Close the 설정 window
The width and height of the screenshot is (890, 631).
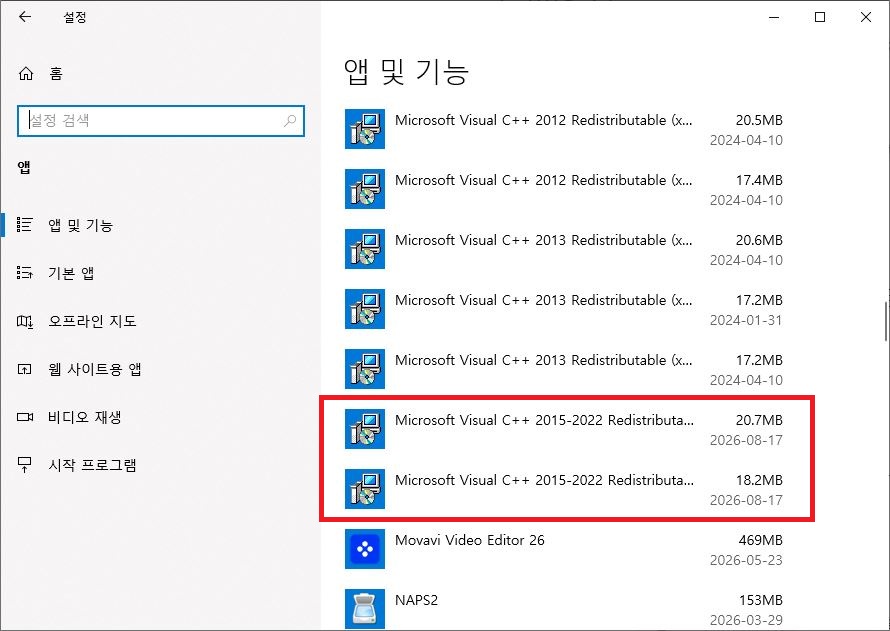(866, 17)
